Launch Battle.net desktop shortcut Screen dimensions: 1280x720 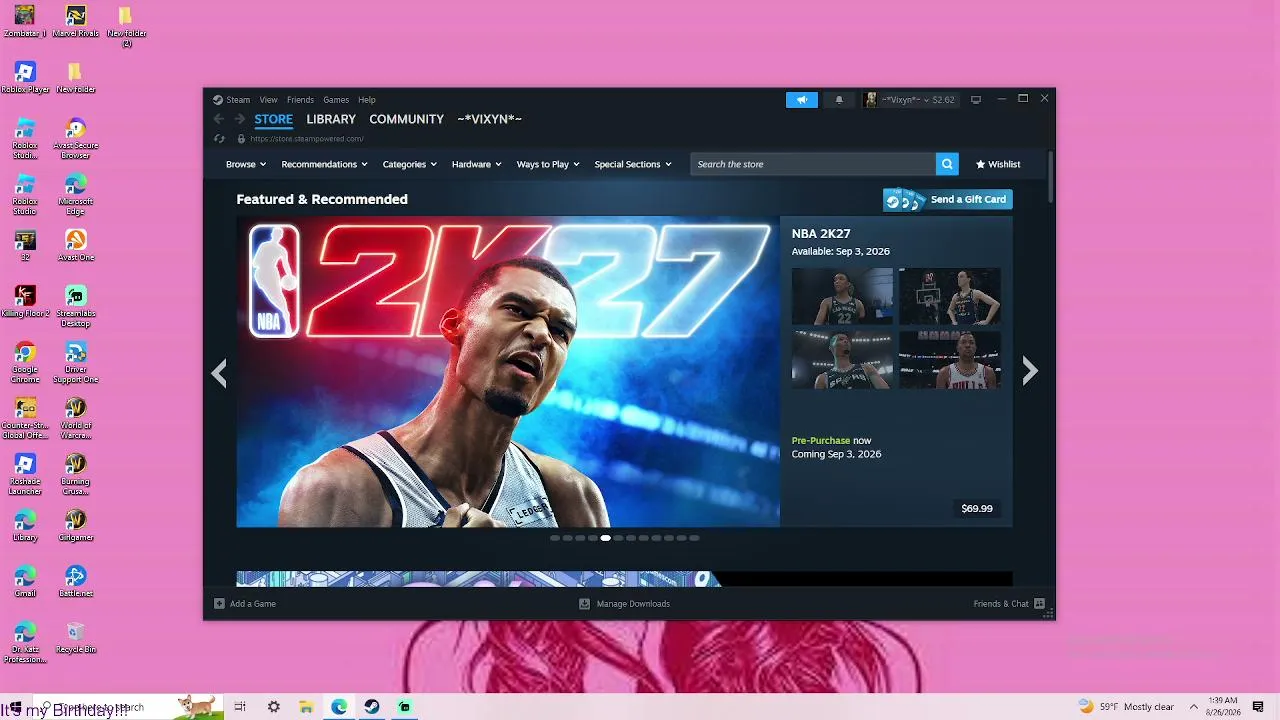coord(76,581)
